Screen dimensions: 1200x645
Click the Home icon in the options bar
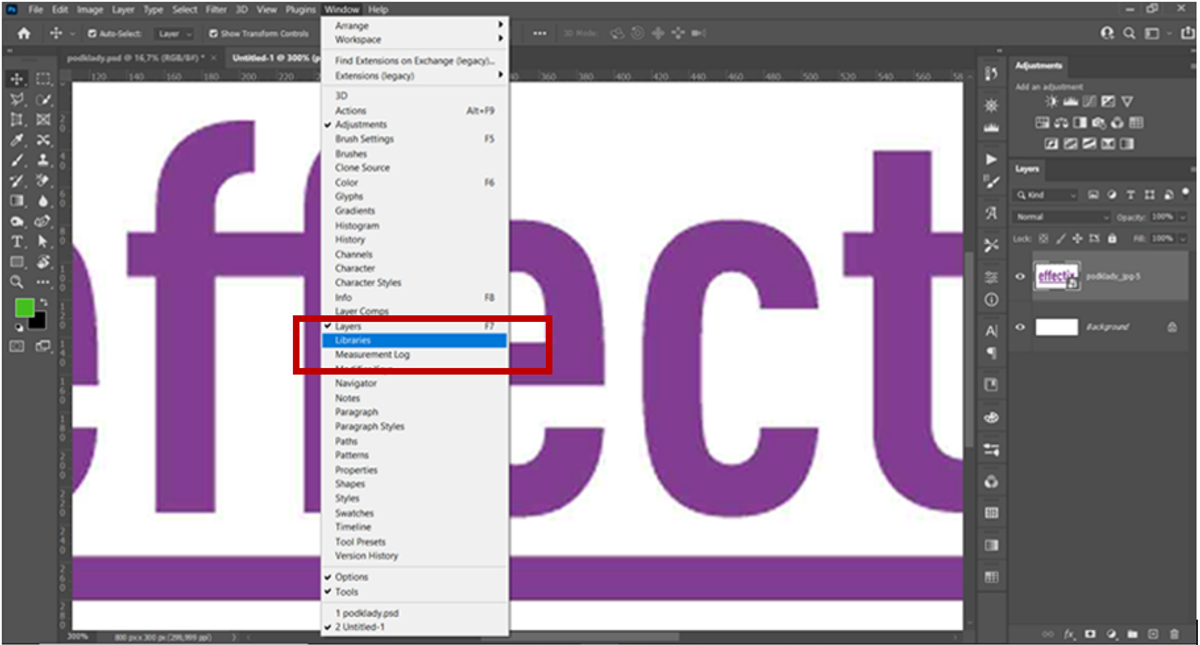pyautogui.click(x=24, y=33)
